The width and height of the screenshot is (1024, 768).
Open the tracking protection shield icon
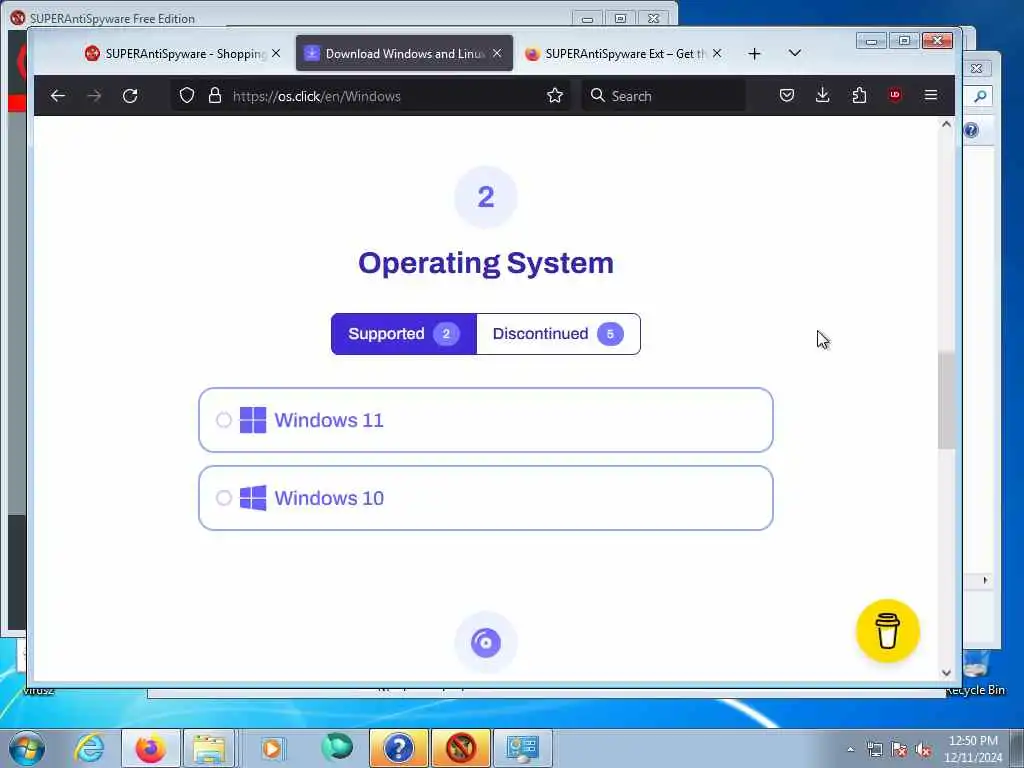click(187, 96)
